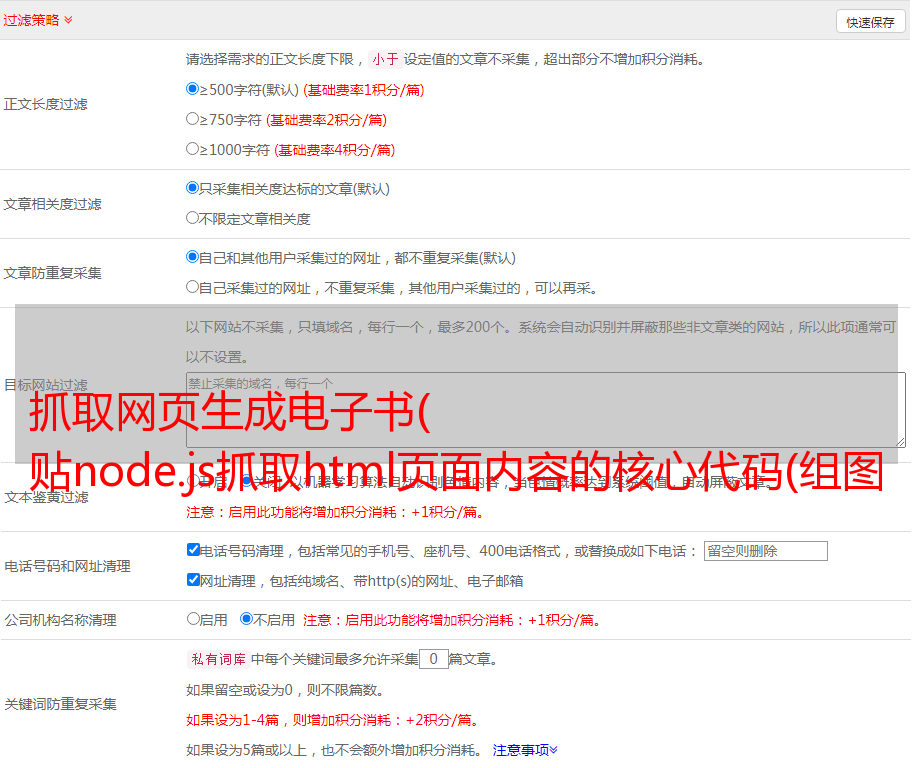Click the 快速保存 button
The height and width of the screenshot is (768, 912).
(x=870, y=22)
